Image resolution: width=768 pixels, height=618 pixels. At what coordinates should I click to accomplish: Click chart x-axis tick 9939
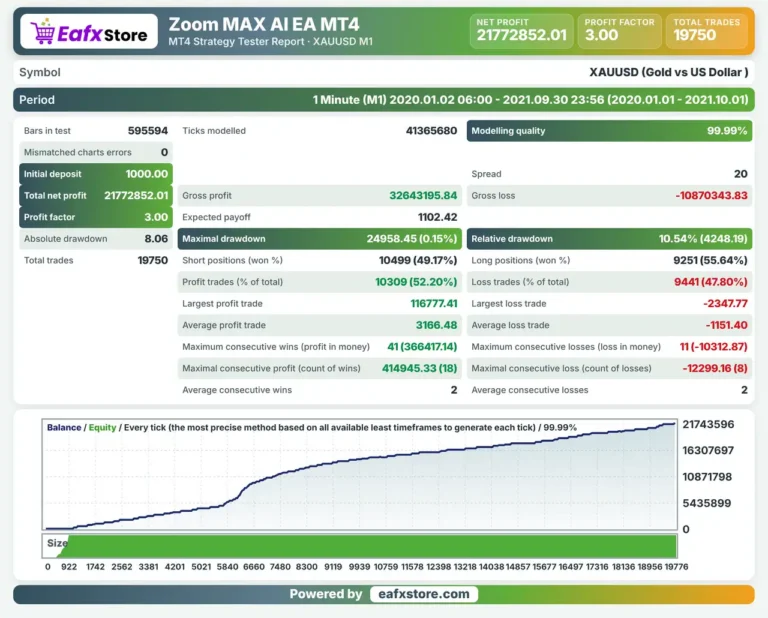coord(360,567)
